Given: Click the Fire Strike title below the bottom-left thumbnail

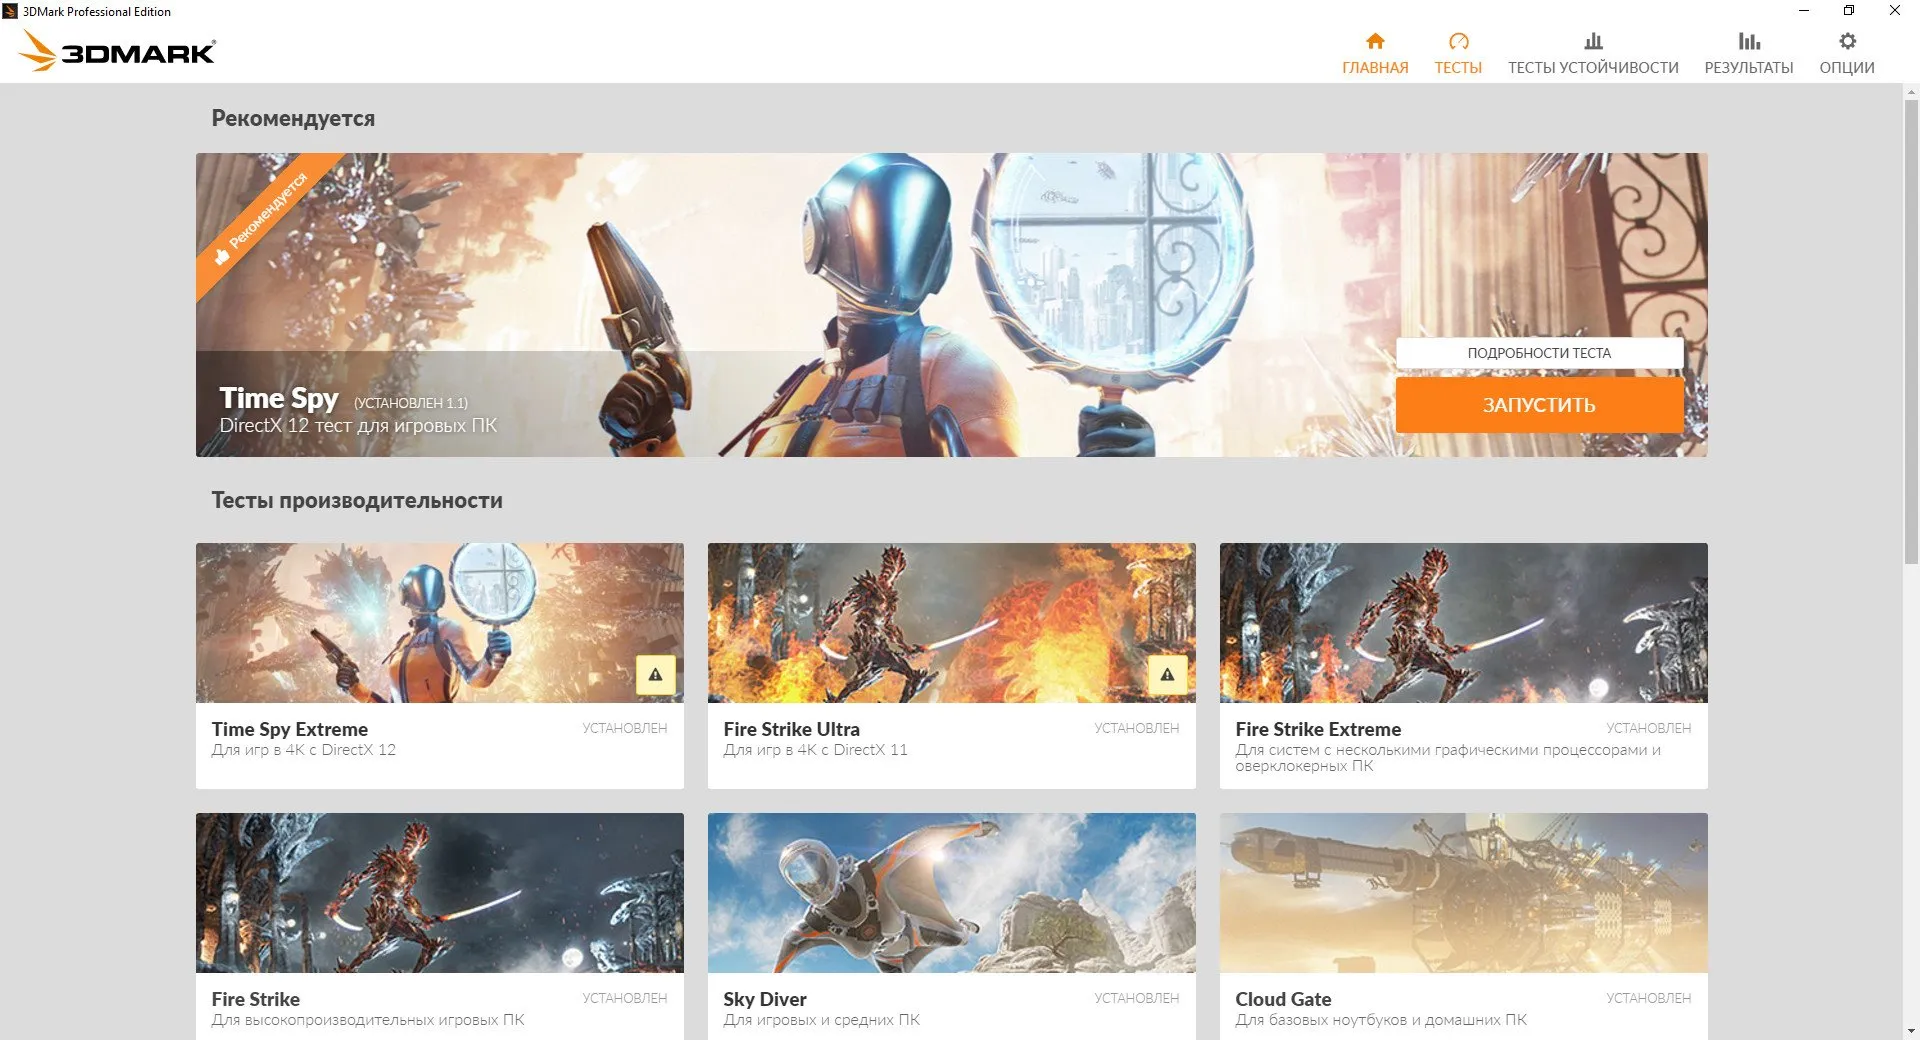Looking at the screenshot, I should [256, 999].
